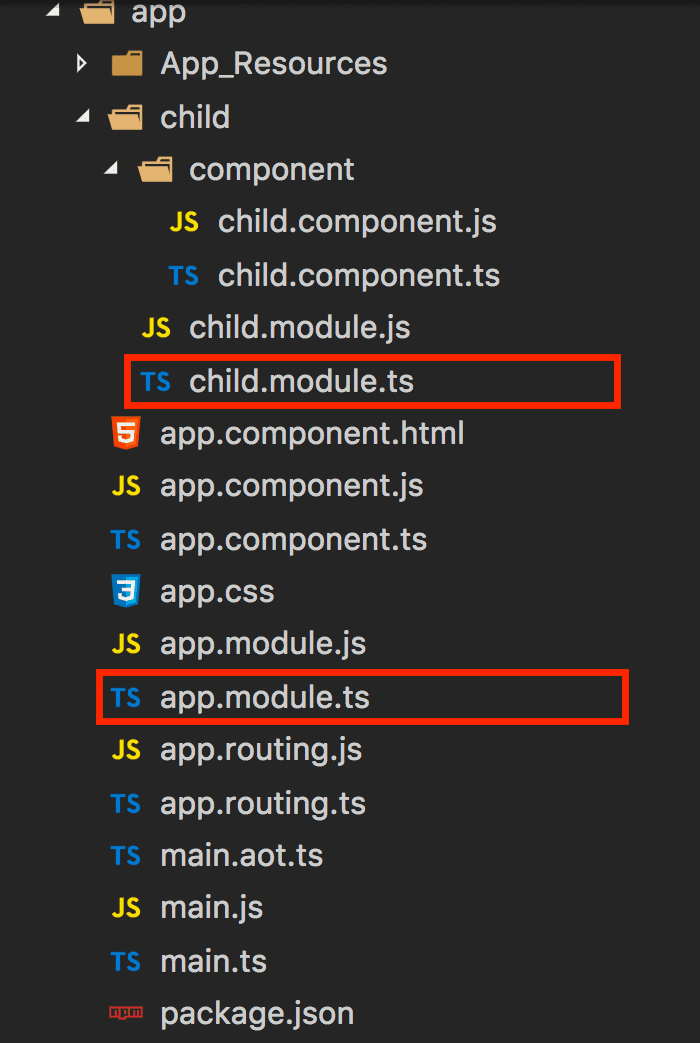Click the npm icon beside package.json
Image resolution: width=700 pixels, height=1043 pixels.
click(x=126, y=1013)
